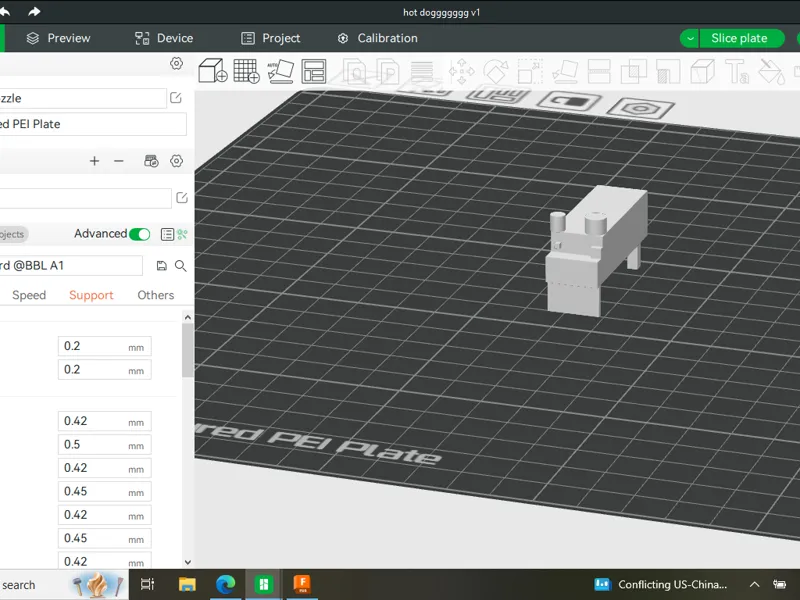Open the process settings list icon

(x=167, y=234)
